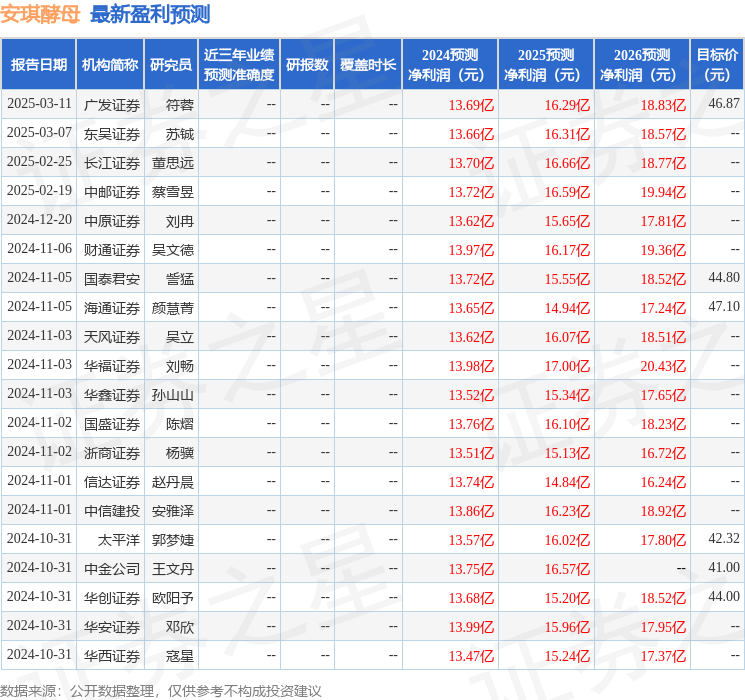Click 2024 forecast value 13.47亿

[471, 656]
